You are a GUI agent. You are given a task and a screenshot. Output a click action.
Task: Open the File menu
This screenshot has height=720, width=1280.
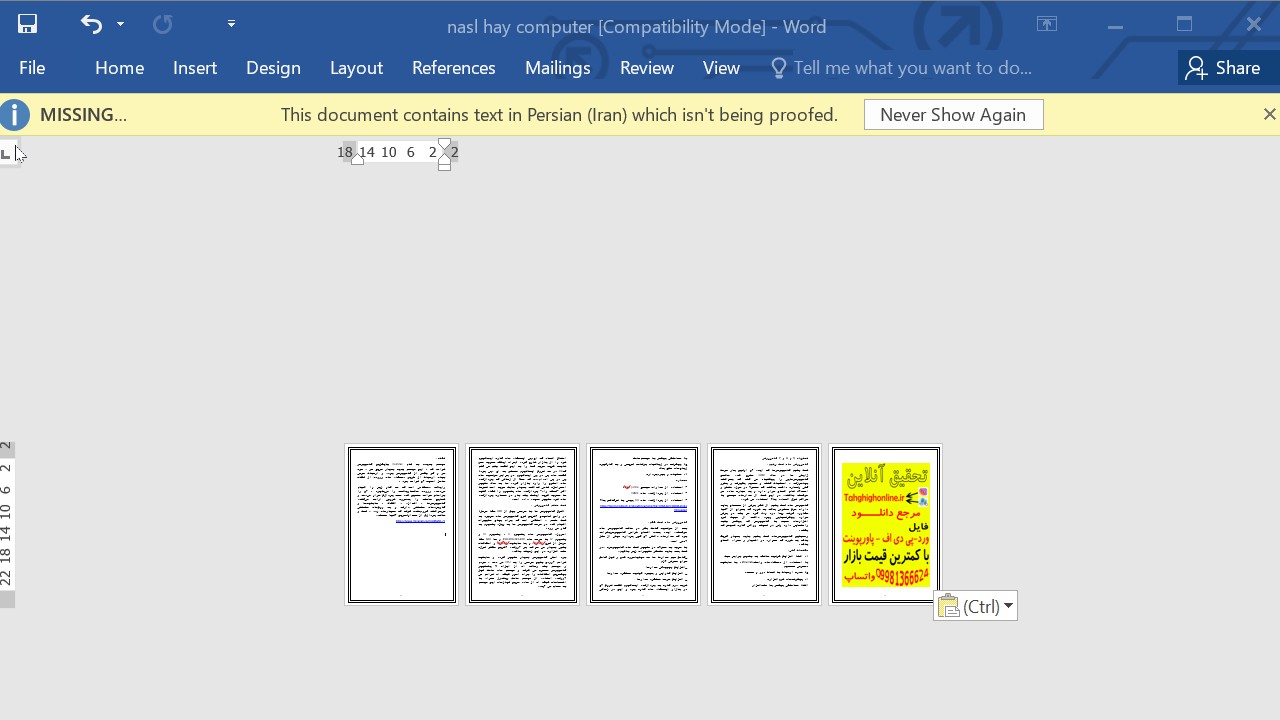click(32, 68)
